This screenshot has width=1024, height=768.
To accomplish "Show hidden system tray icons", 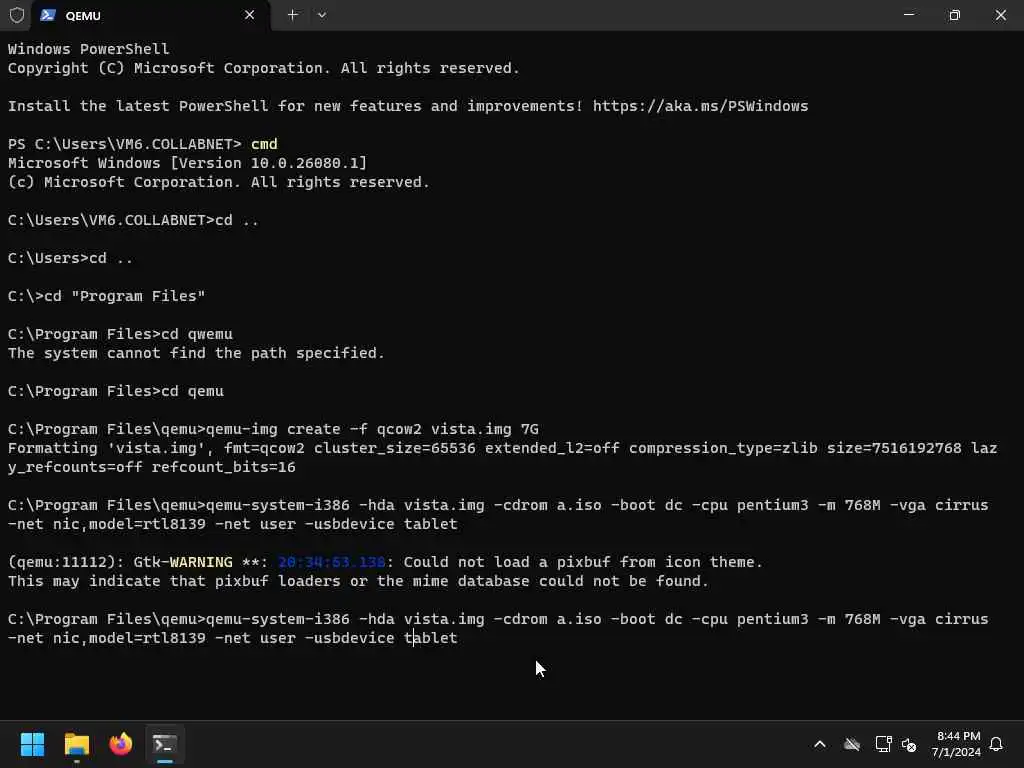I will [820, 744].
